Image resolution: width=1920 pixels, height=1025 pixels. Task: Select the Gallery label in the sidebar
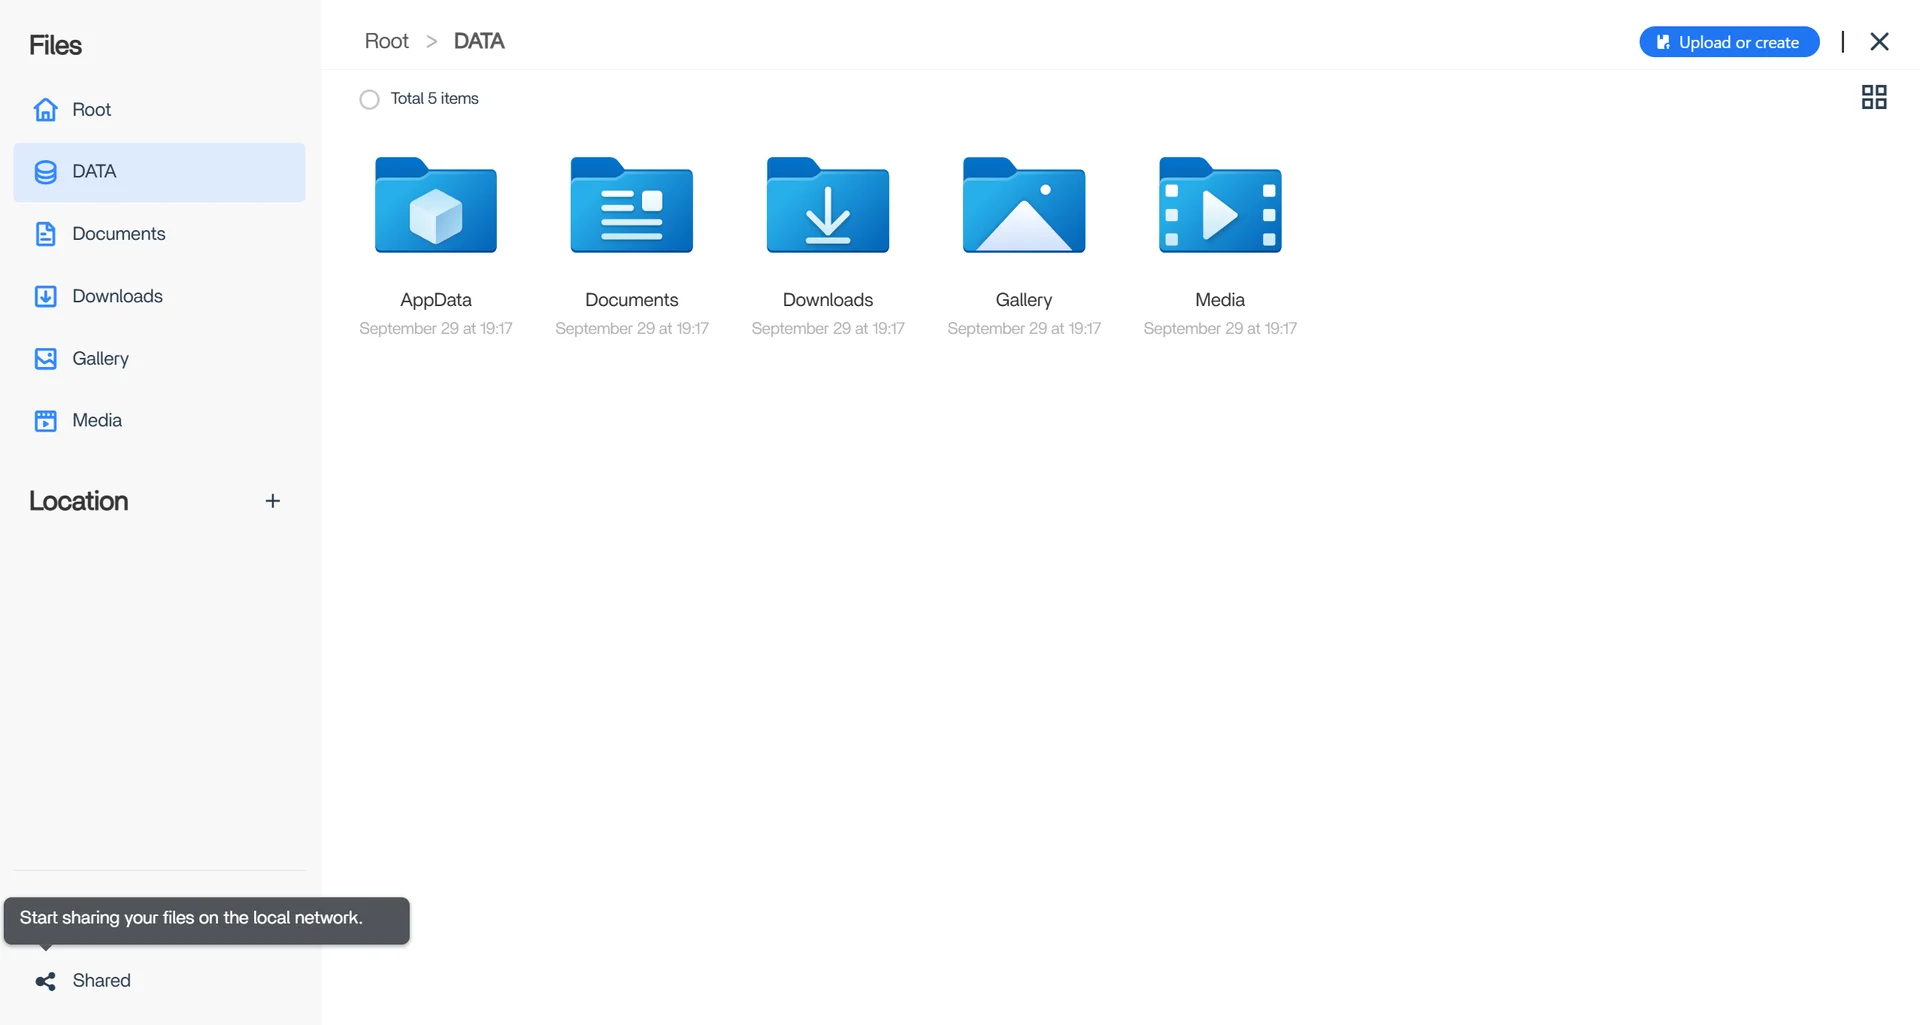[x=100, y=359]
